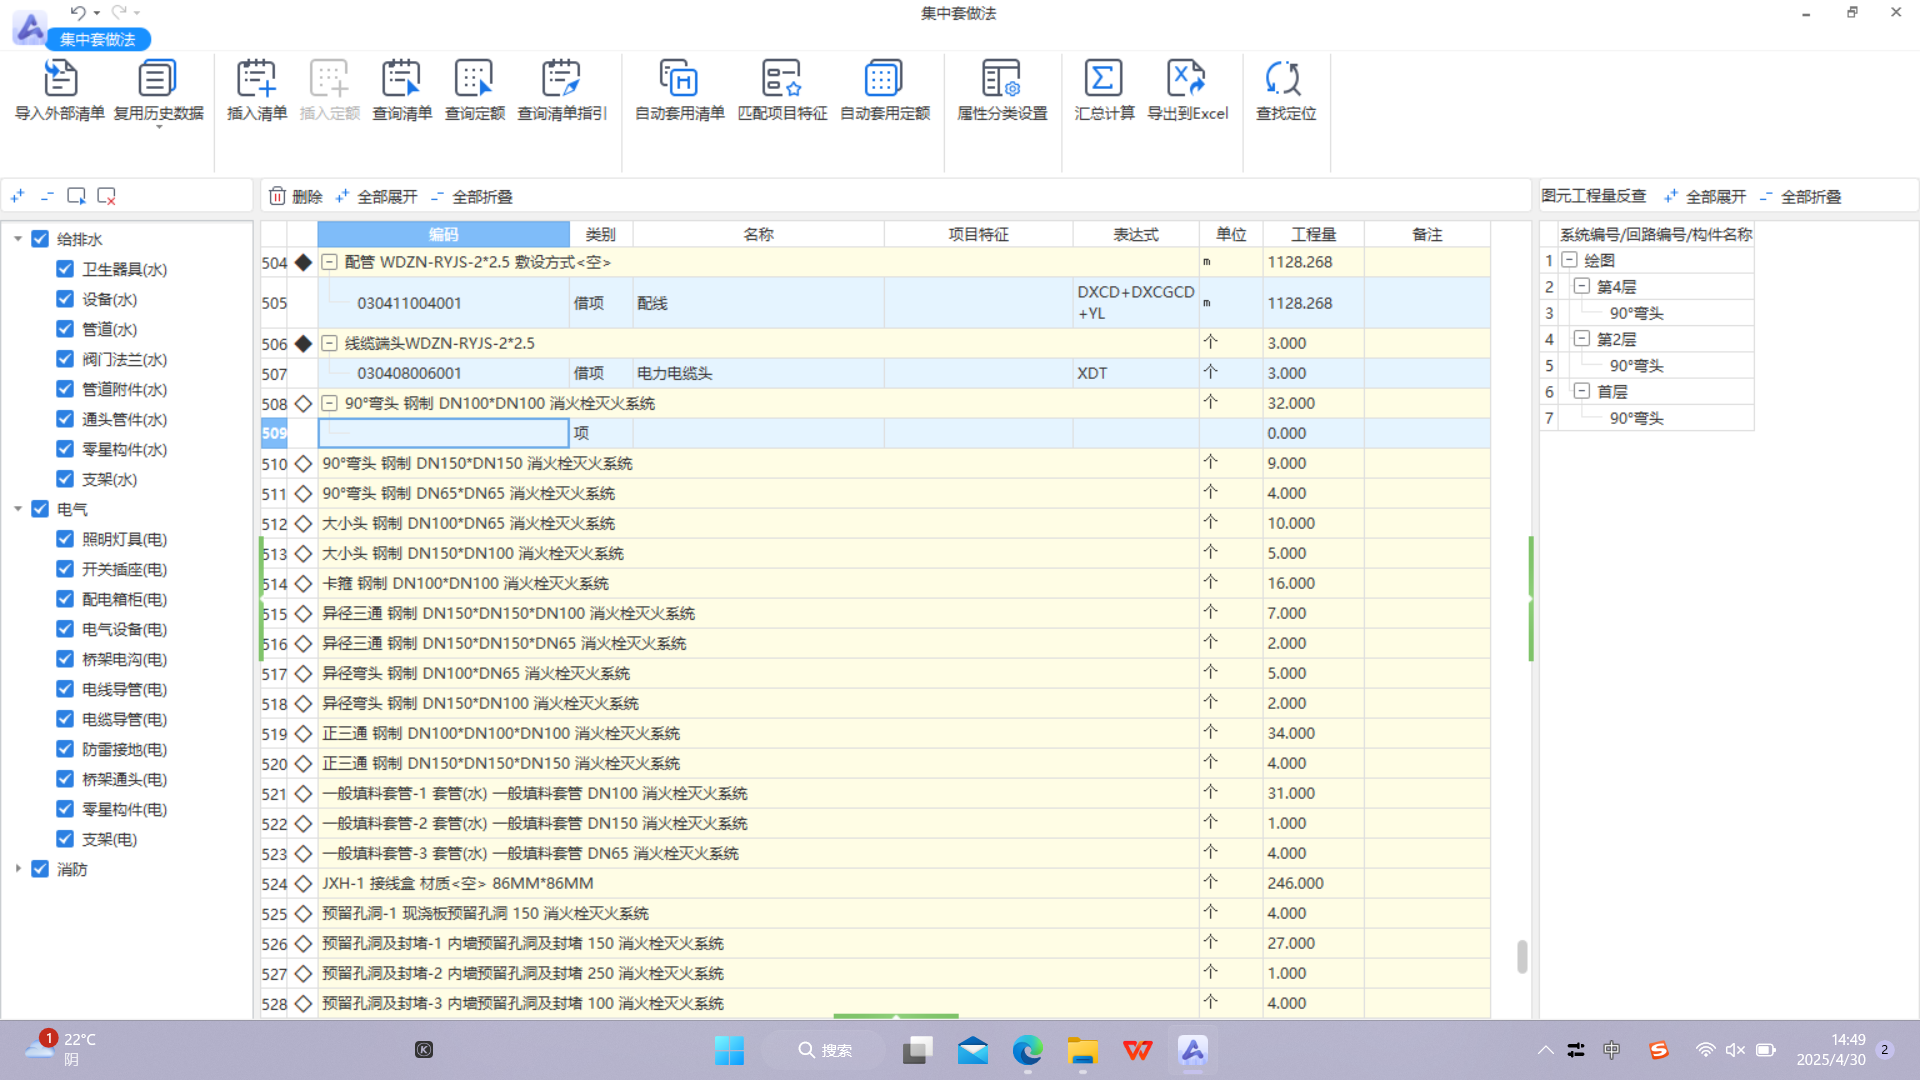Viewport: 1920px width, 1080px height.
Task: Collapse the 电气 tree node
Action: click(x=18, y=509)
